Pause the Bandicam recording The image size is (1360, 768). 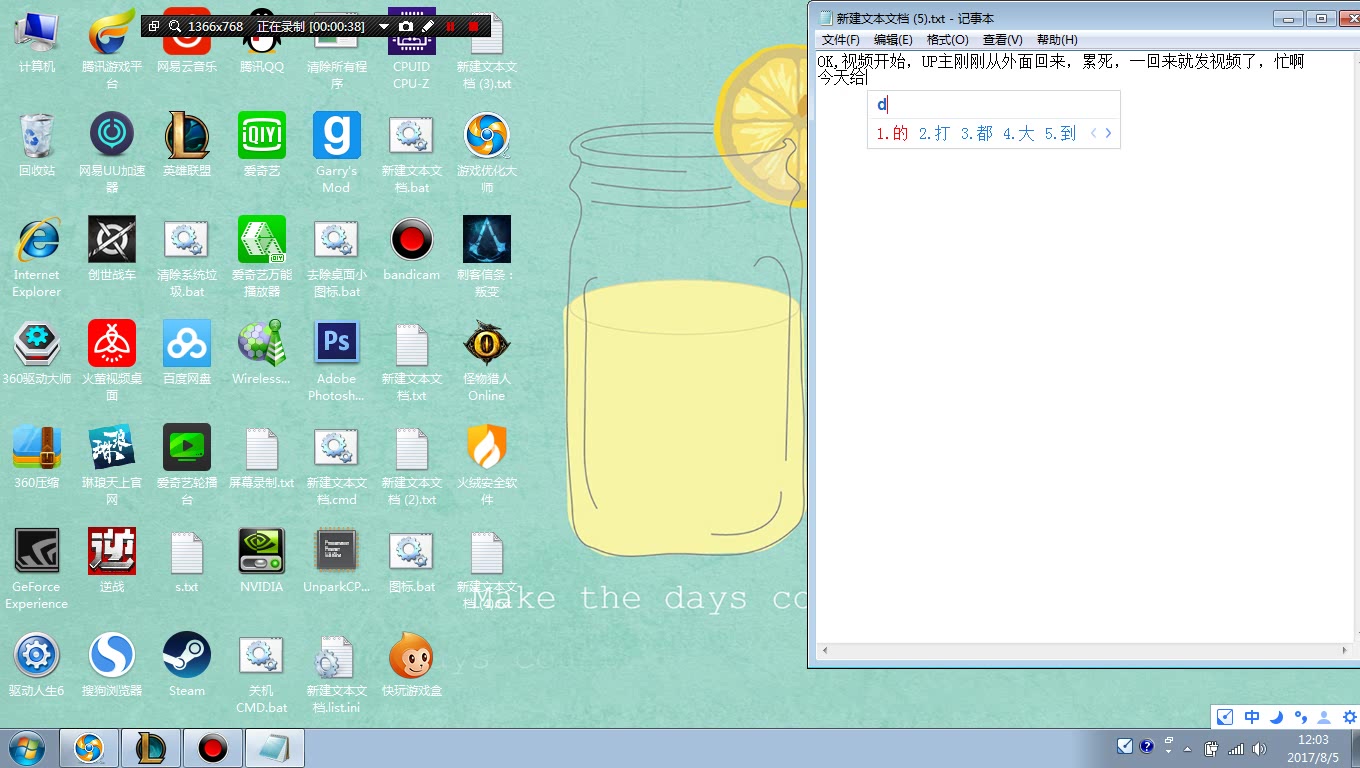[451, 26]
